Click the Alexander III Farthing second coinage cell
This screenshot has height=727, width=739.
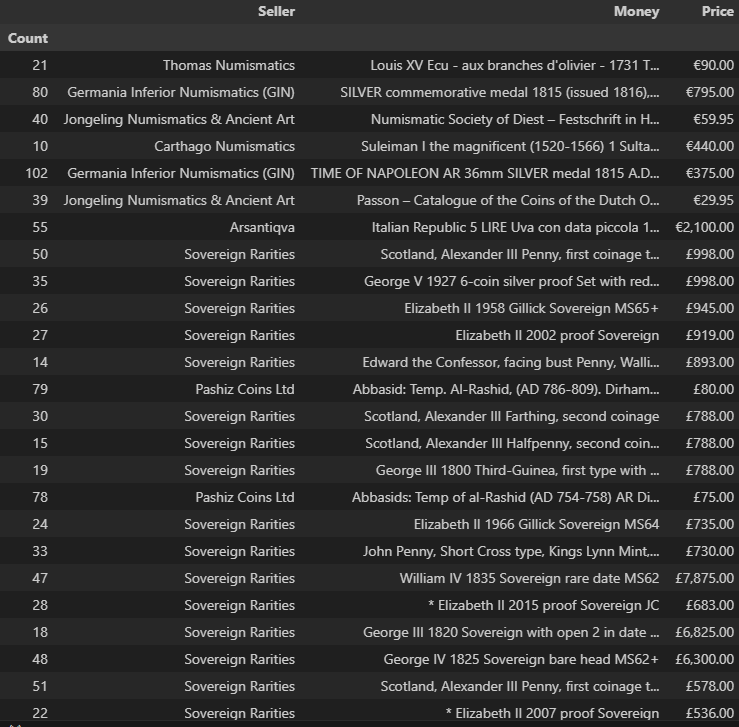[511, 416]
